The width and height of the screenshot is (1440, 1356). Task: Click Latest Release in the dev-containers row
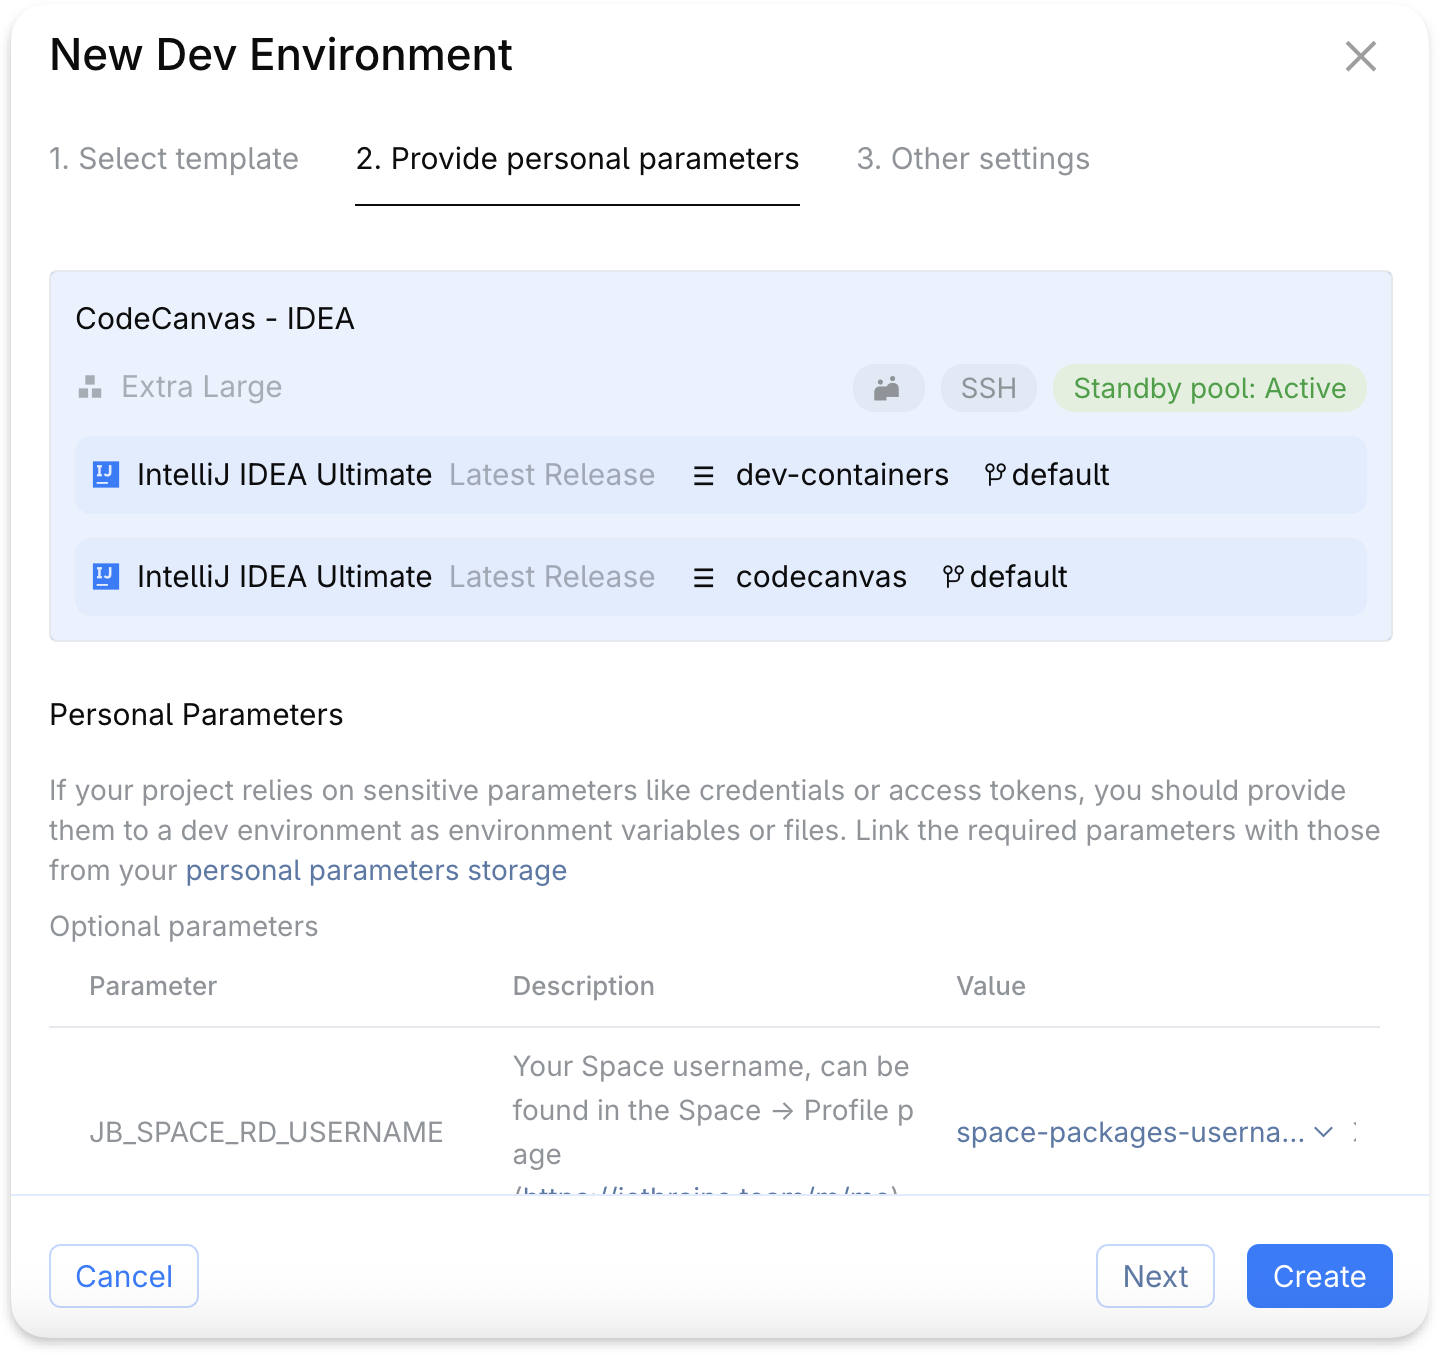click(x=552, y=474)
